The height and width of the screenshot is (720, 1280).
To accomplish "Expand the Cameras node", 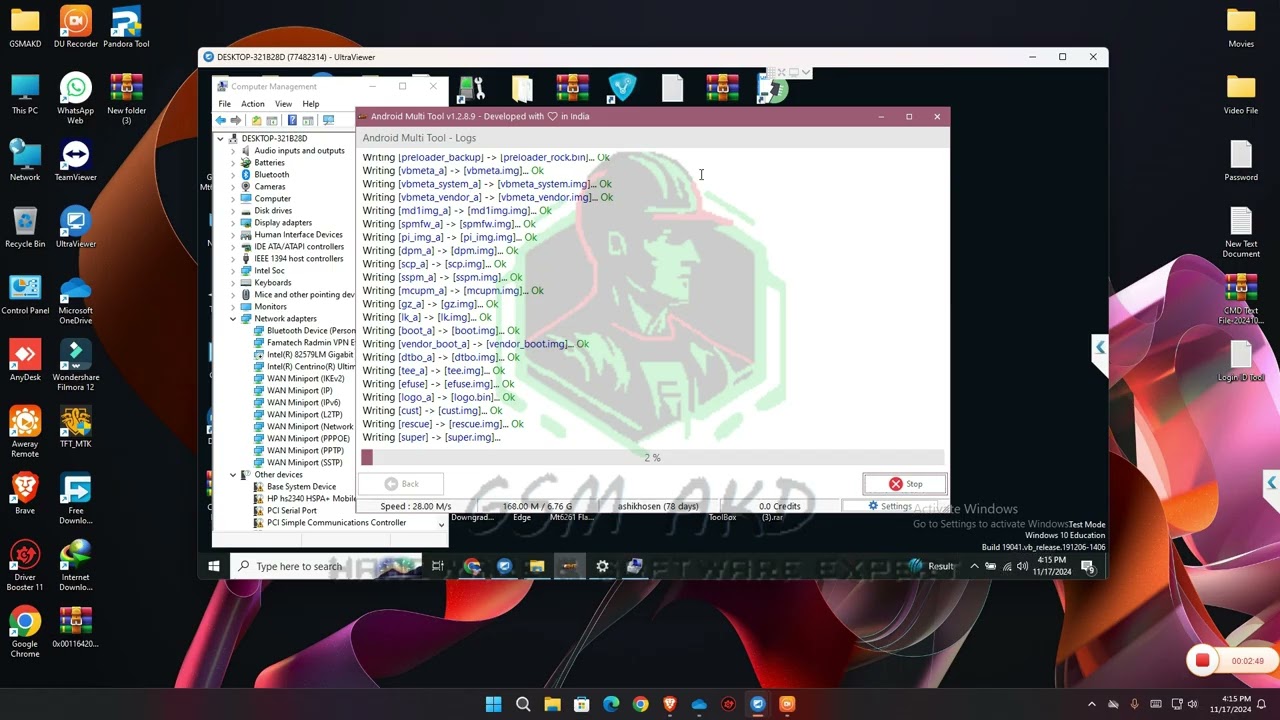I will [233, 187].
